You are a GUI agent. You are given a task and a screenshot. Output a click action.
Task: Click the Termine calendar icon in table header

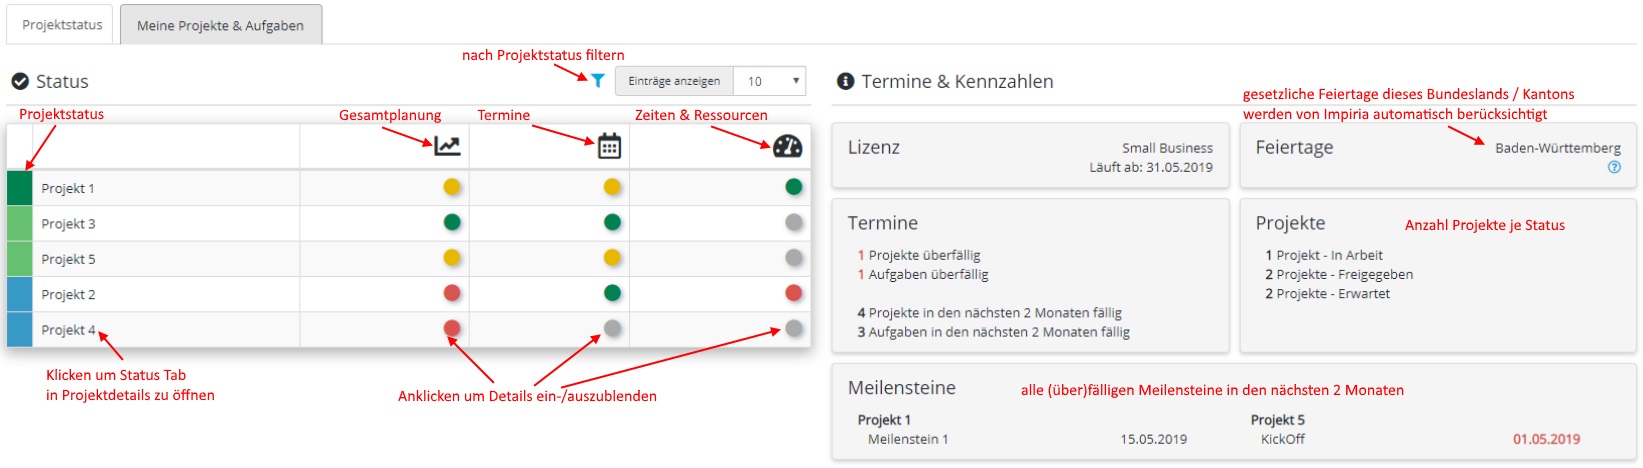(609, 147)
